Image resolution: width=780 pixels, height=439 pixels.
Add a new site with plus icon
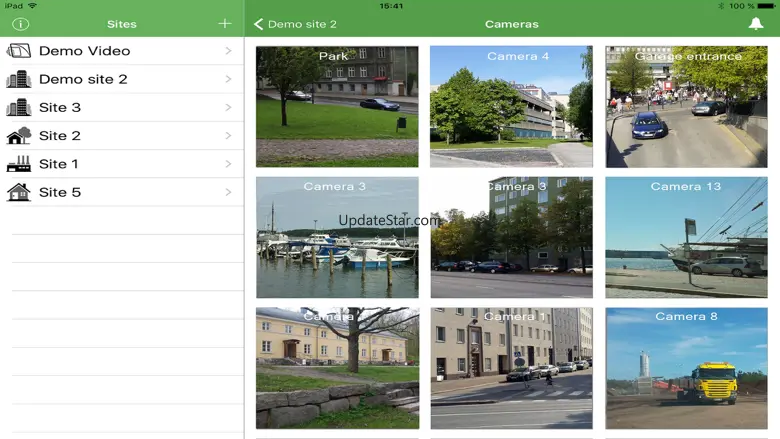[x=225, y=23]
